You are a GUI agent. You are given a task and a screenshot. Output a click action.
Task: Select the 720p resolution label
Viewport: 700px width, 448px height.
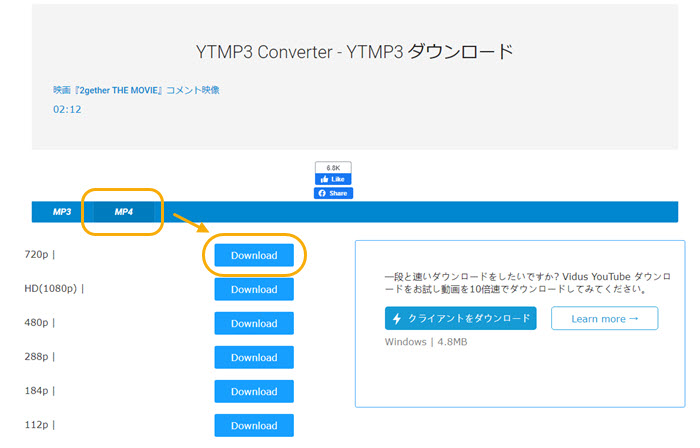tap(40, 255)
